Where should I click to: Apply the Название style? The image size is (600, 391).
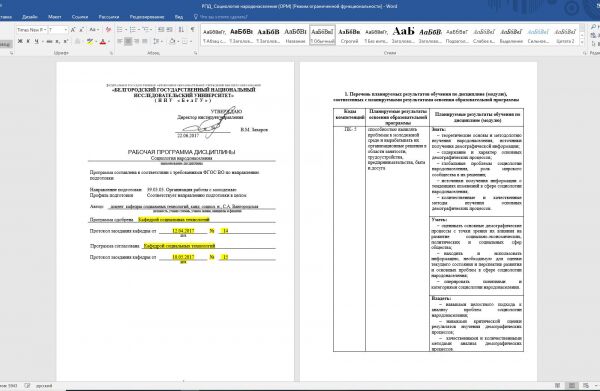(x=295, y=35)
